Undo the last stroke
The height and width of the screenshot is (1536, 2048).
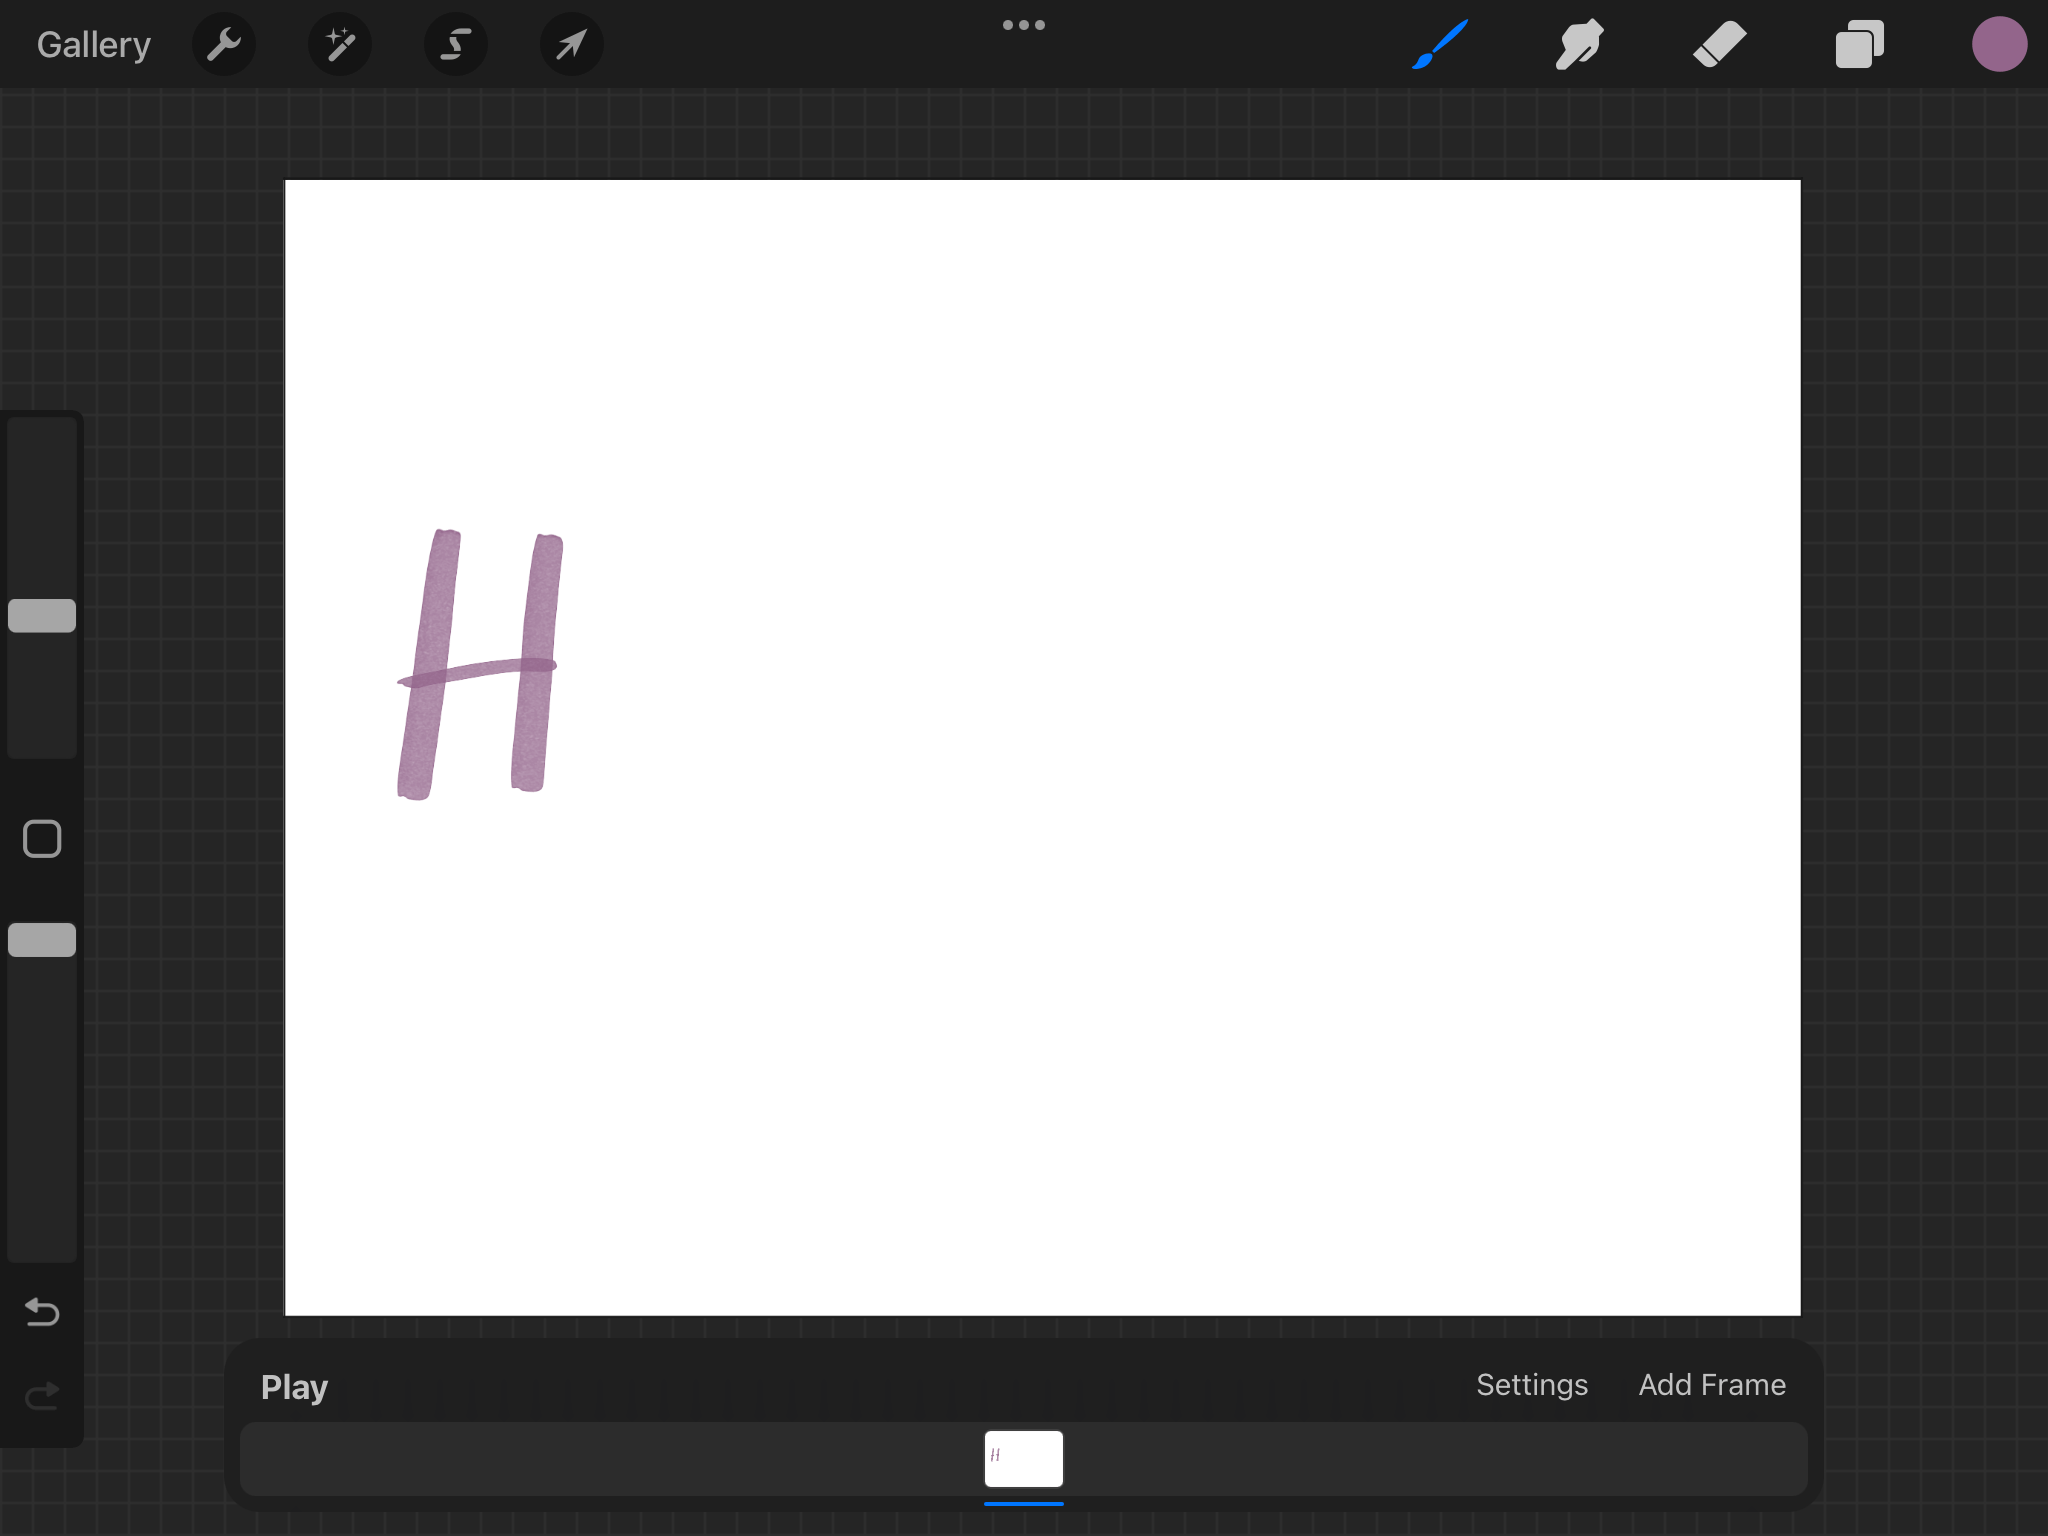(42, 1311)
